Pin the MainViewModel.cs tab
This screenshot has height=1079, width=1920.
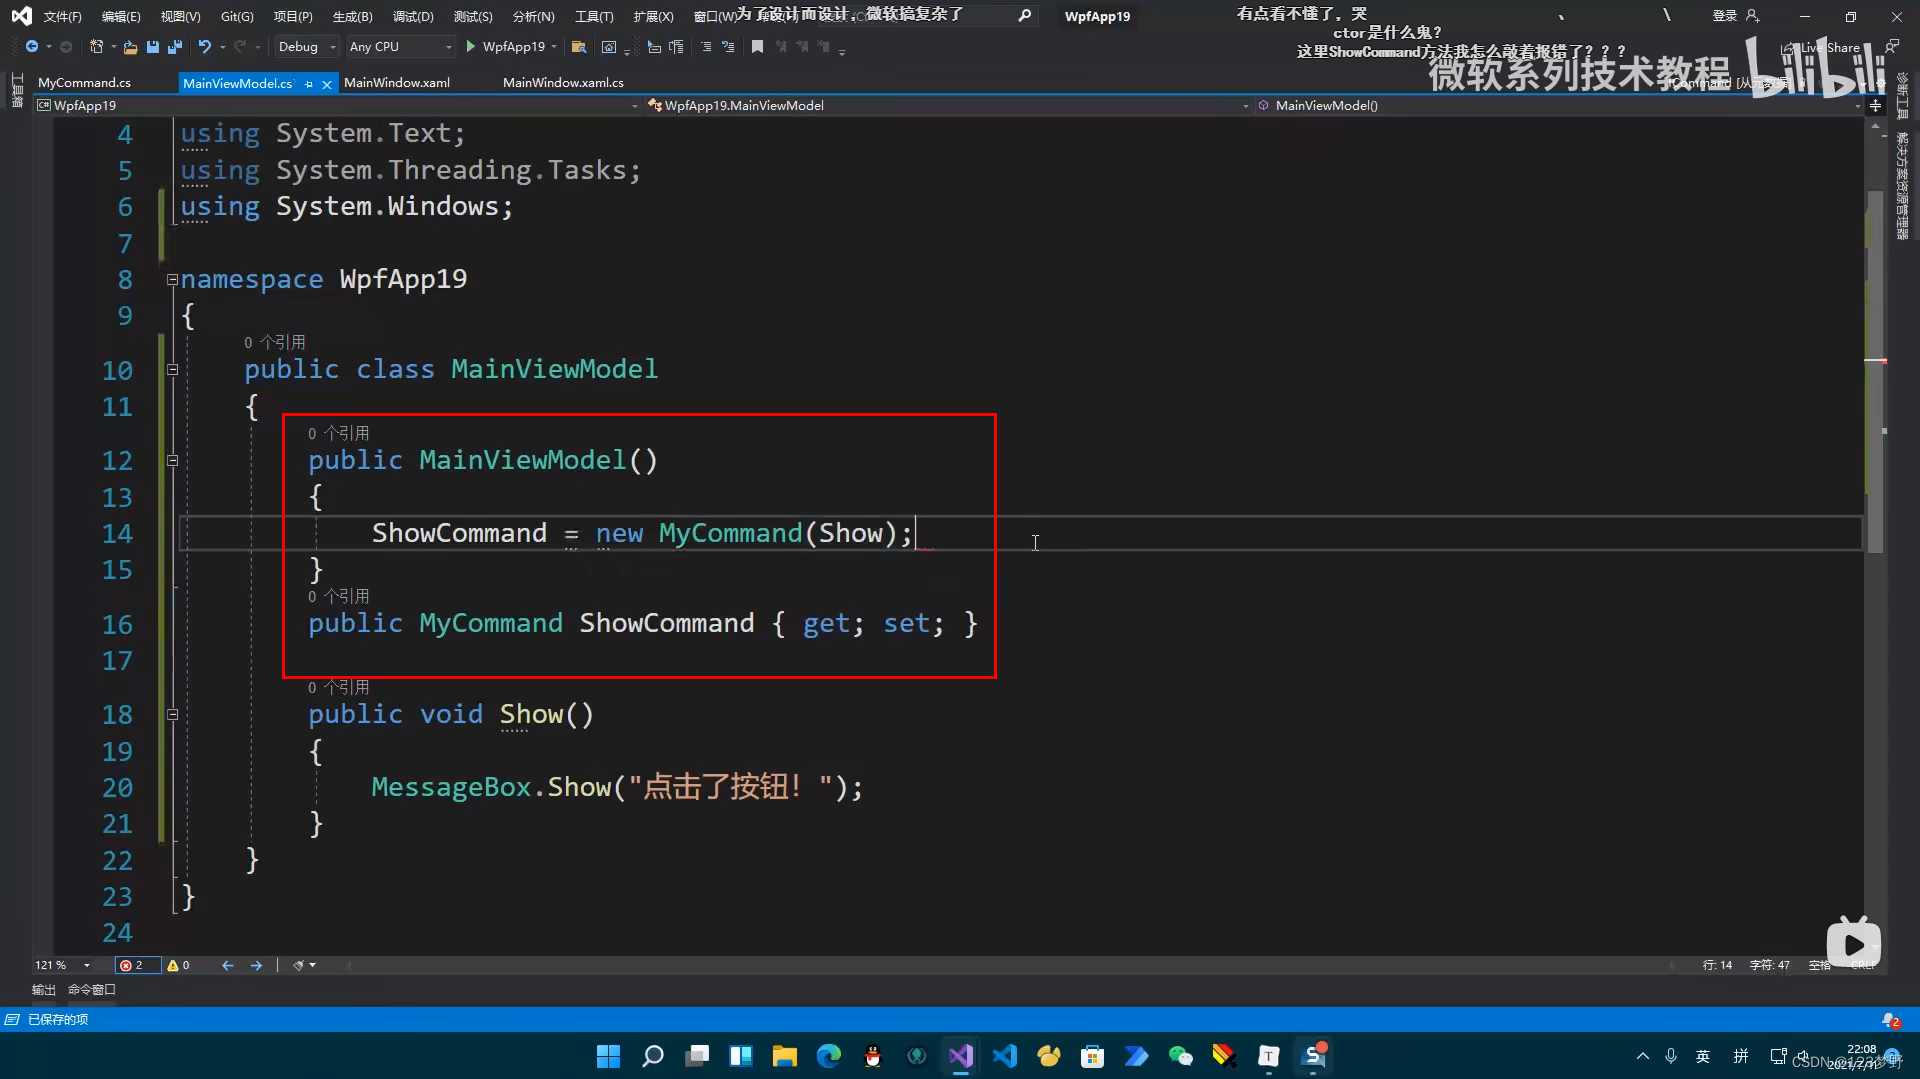[x=309, y=84]
